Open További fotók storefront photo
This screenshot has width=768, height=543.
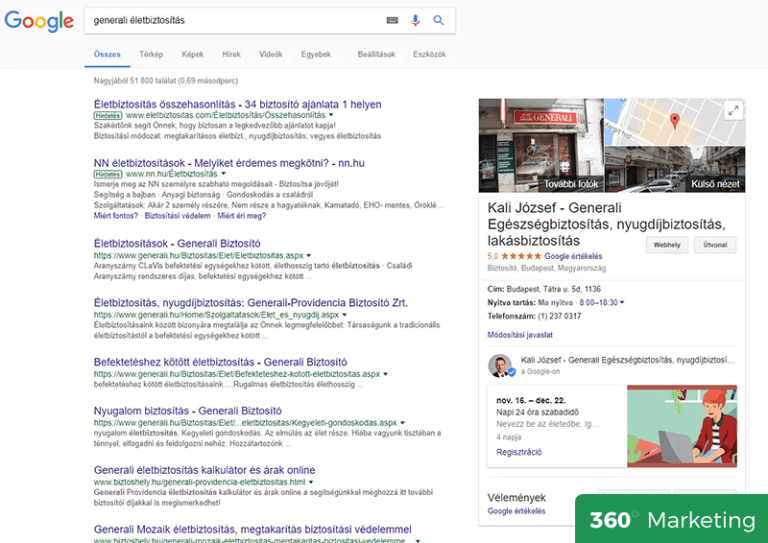coord(541,145)
